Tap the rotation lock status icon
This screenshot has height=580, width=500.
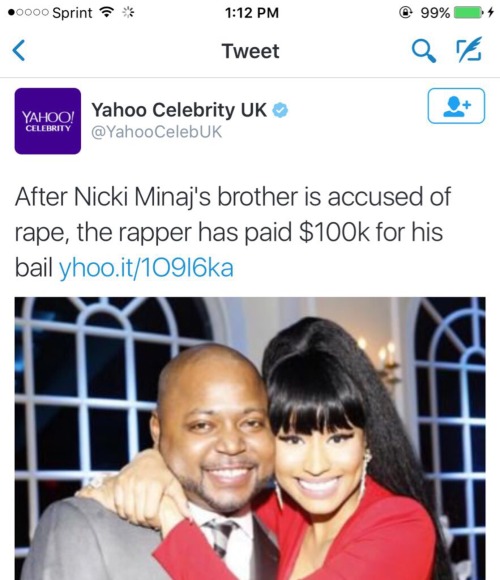(x=406, y=13)
